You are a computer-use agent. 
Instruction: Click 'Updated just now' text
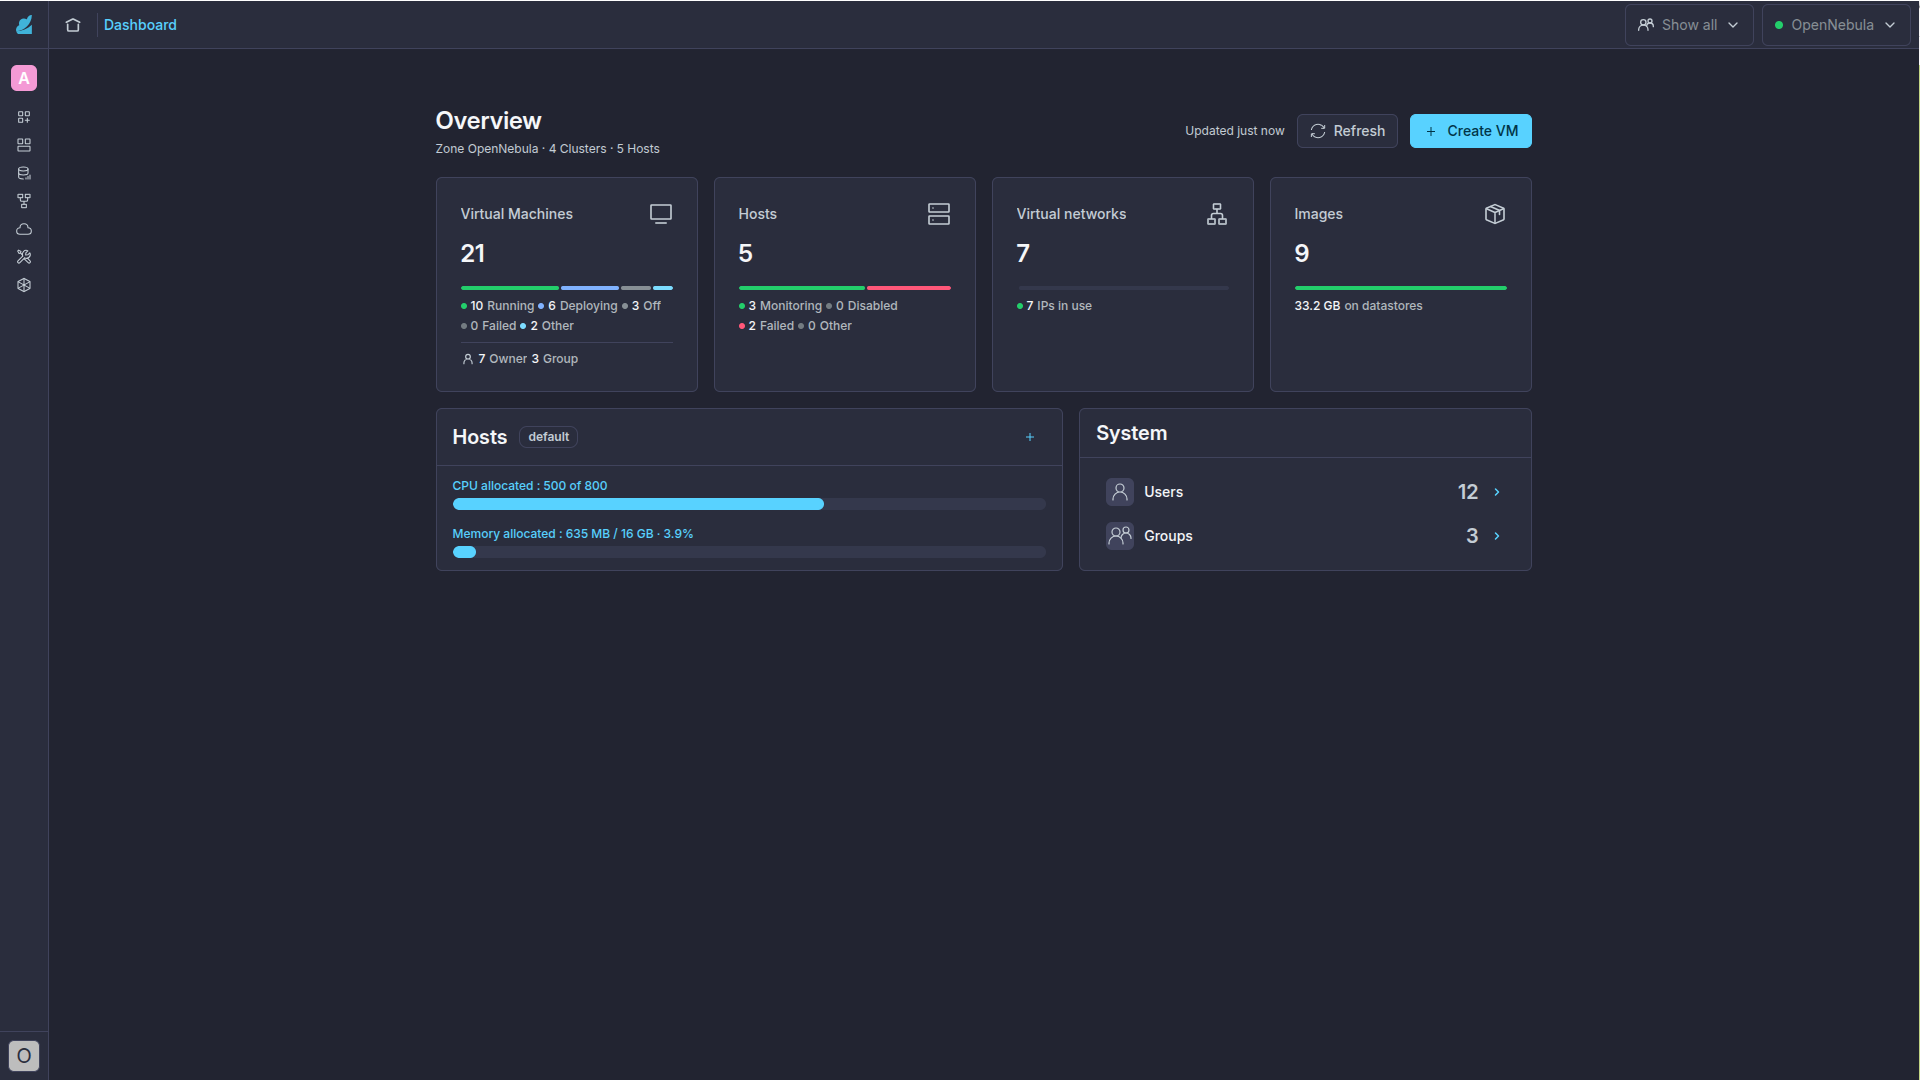(1235, 131)
